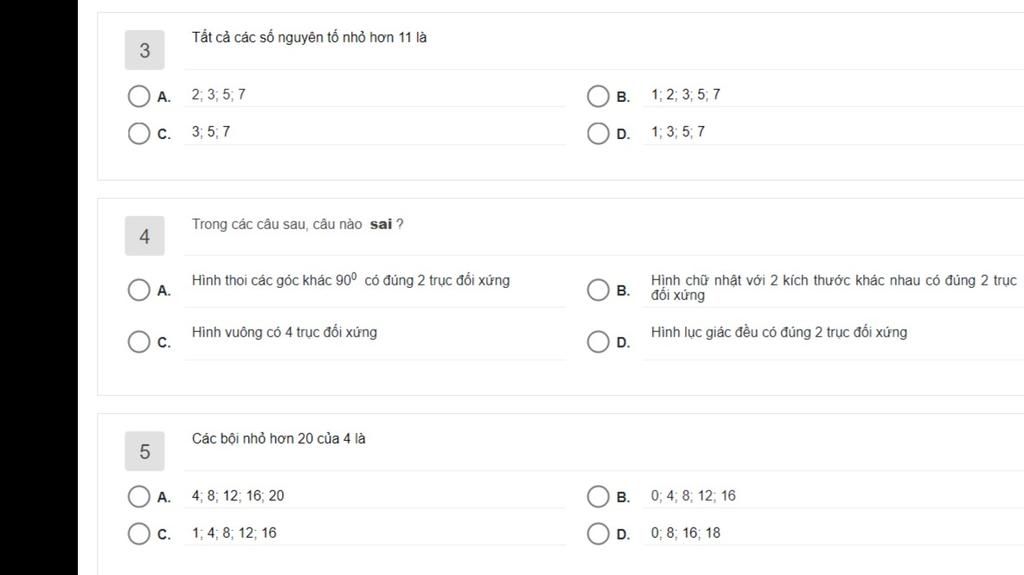Image resolution: width=1024 pixels, height=575 pixels.
Task: Select radio C for Hình vuông statement
Action: coord(139,342)
